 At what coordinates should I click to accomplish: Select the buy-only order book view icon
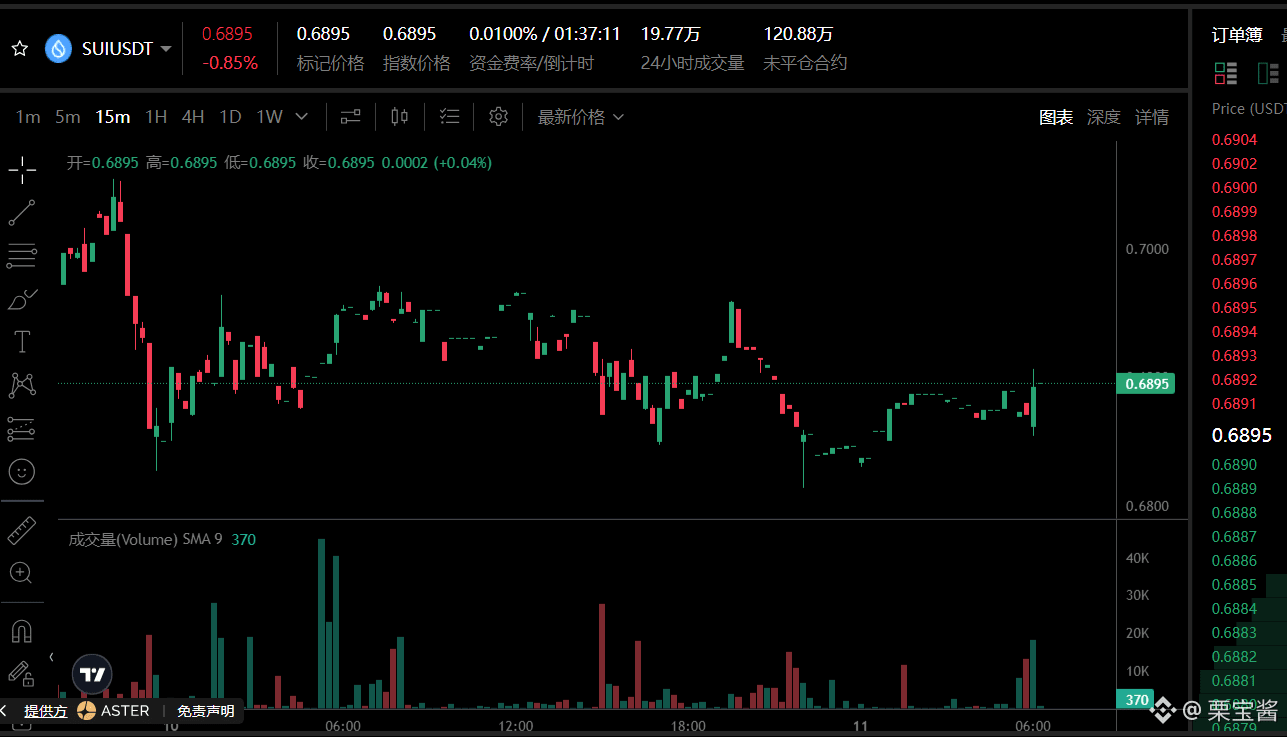[x=1268, y=73]
